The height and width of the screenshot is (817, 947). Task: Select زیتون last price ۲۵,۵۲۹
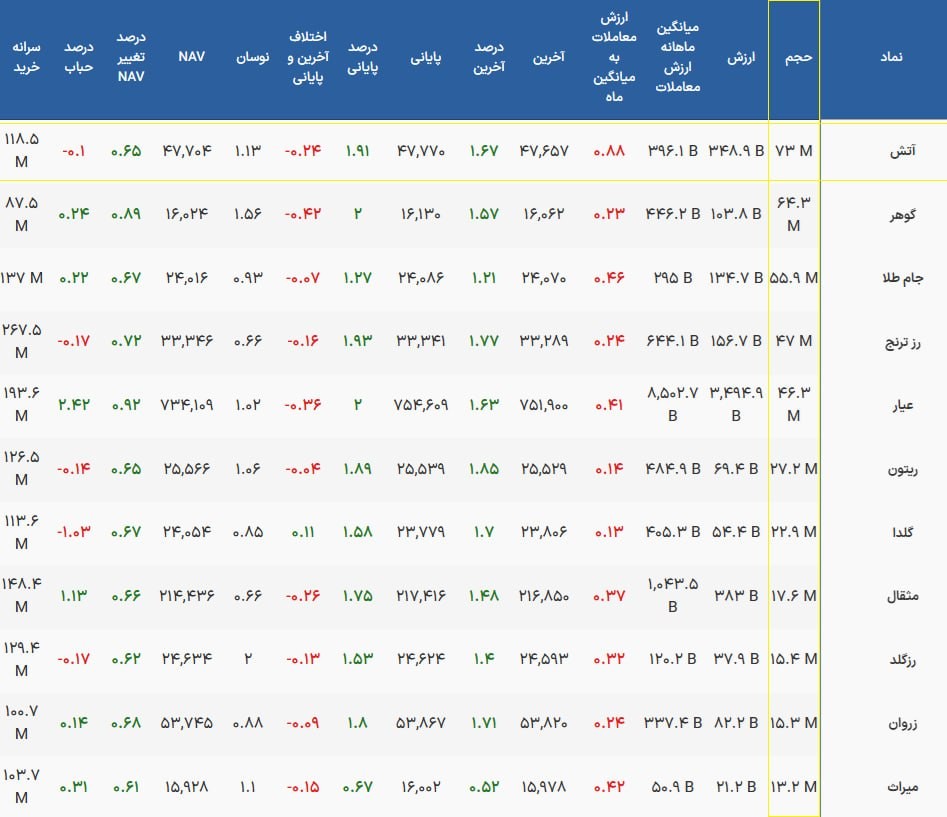click(544, 469)
